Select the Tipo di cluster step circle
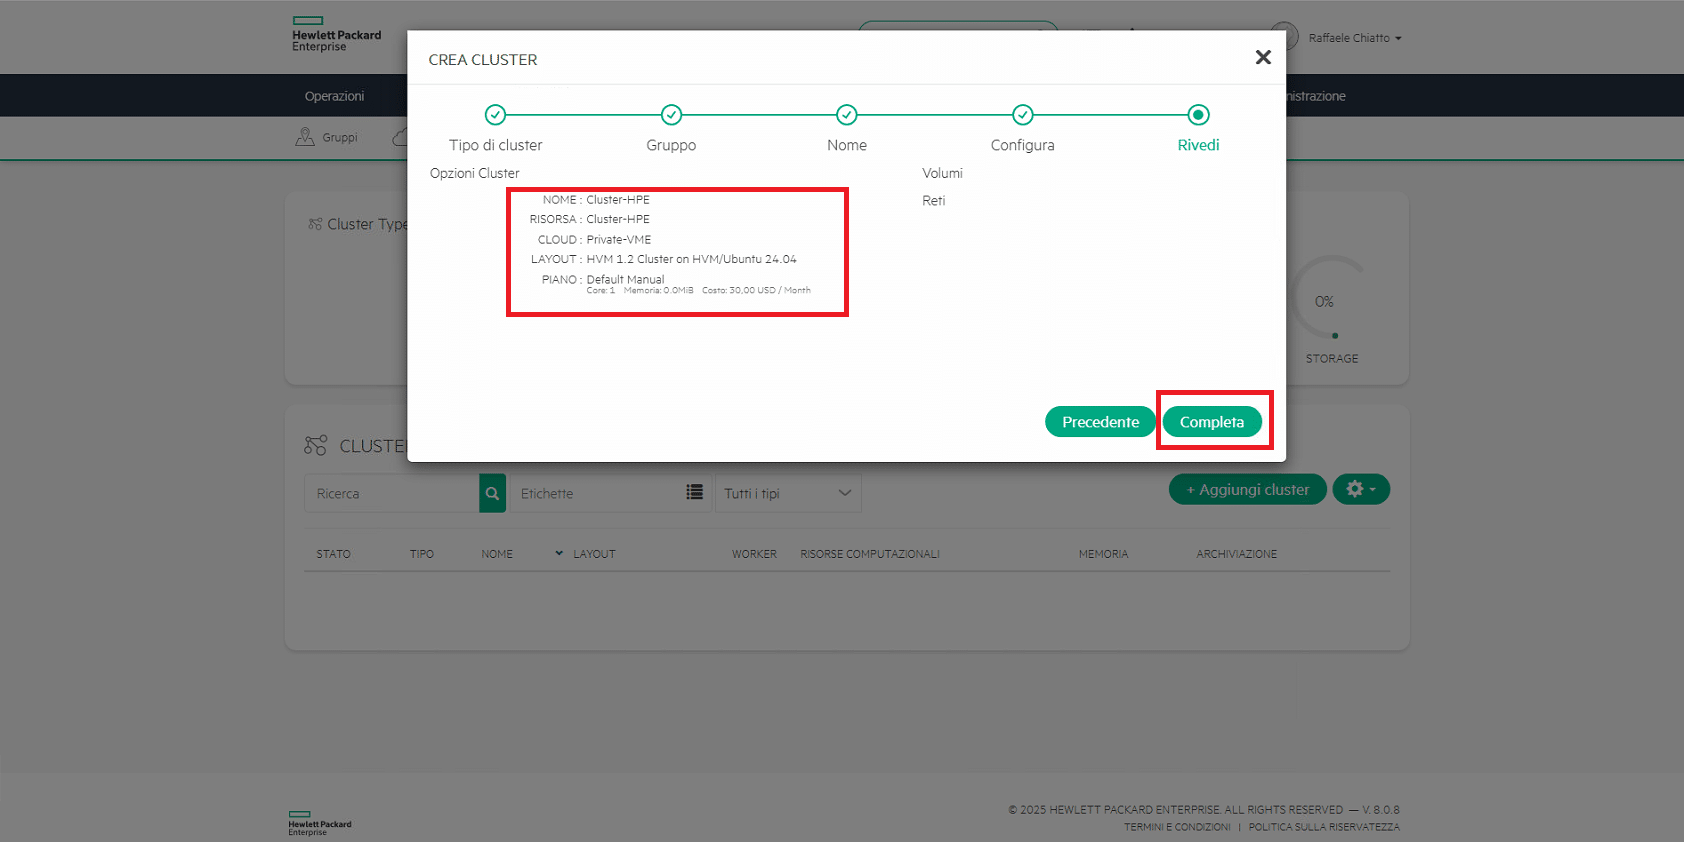 [x=495, y=115]
